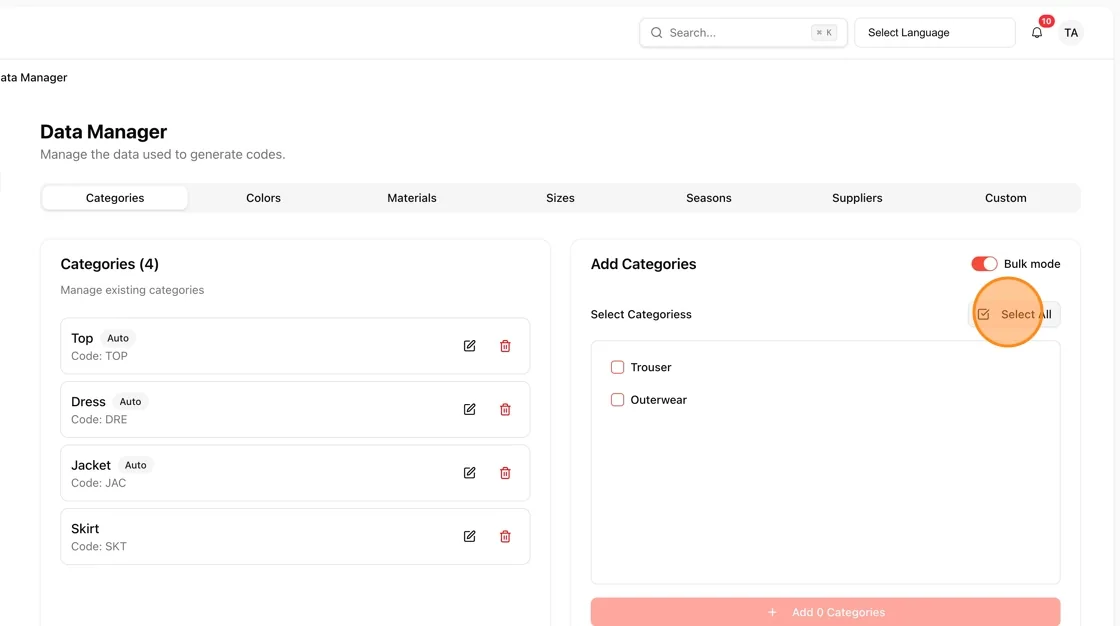Screen dimensions: 1120x626
Task: Click the ⌘K shortcut hint
Action: (824, 33)
